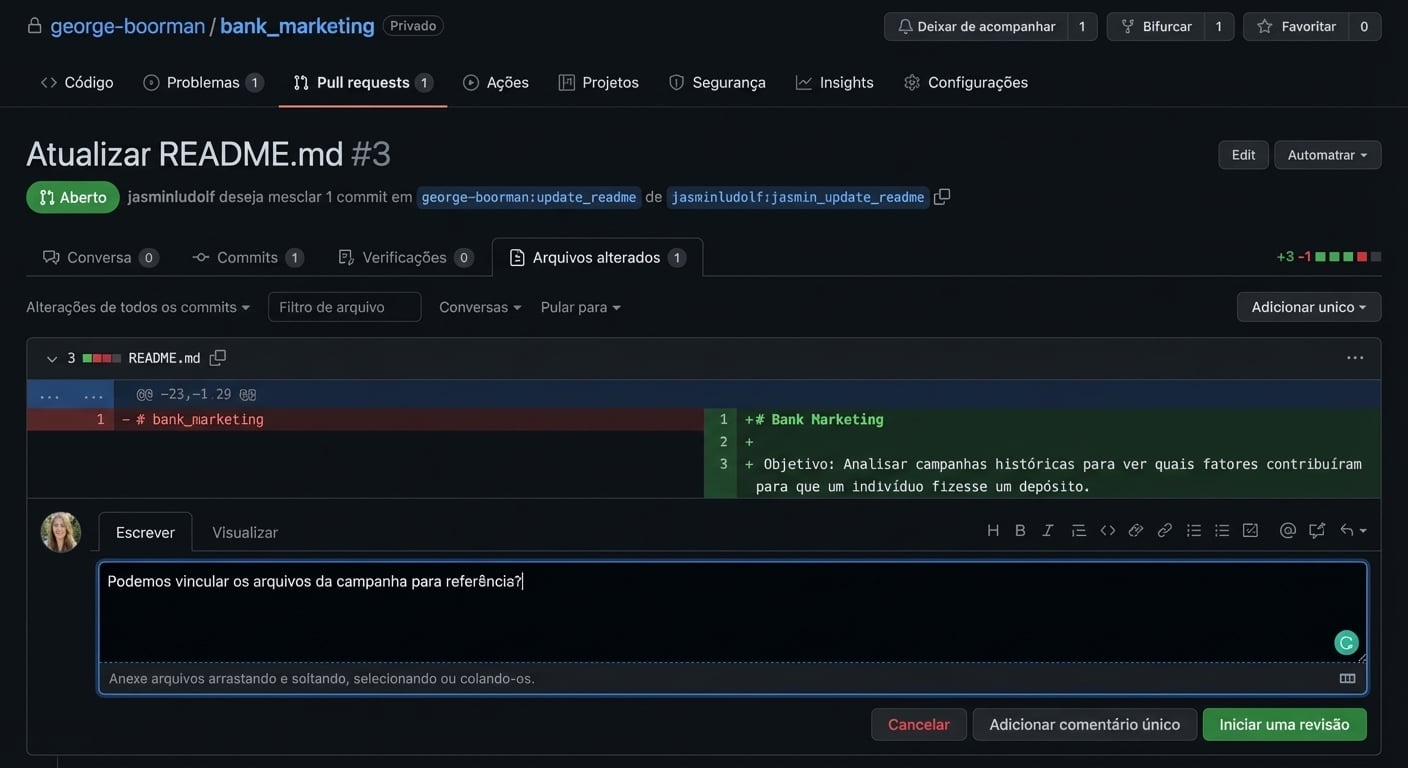The height and width of the screenshot is (768, 1408).
Task: Click the Aberto status badge
Action: click(73, 197)
